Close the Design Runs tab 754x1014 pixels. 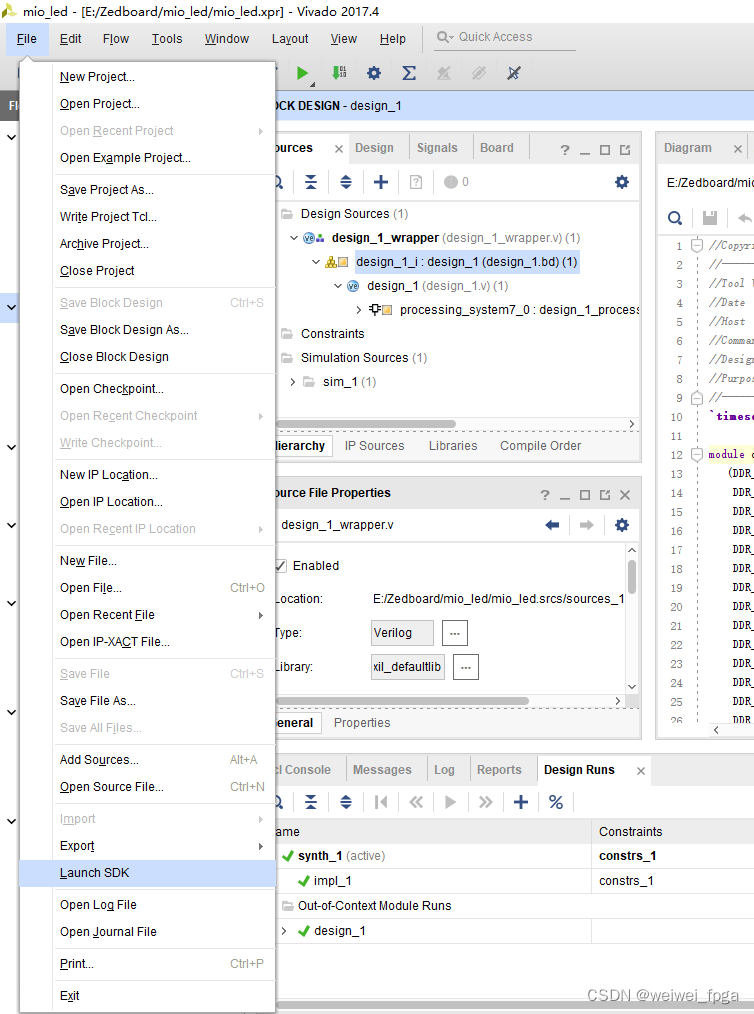coord(640,771)
